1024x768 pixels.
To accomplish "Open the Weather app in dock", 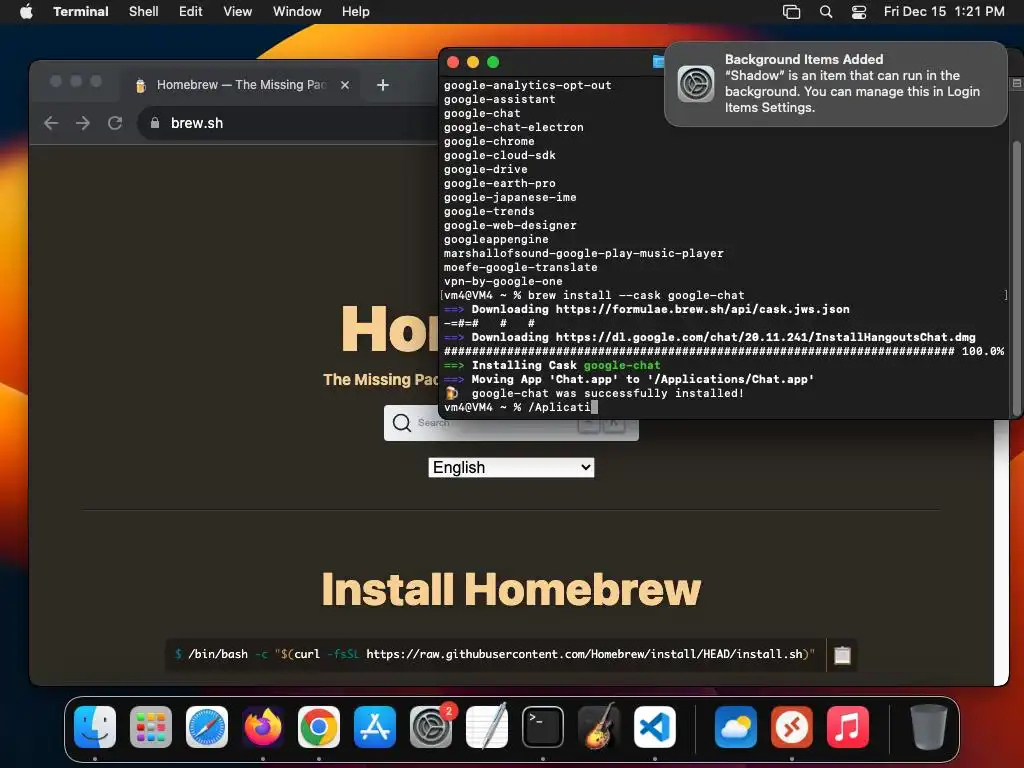I will pyautogui.click(x=736, y=727).
